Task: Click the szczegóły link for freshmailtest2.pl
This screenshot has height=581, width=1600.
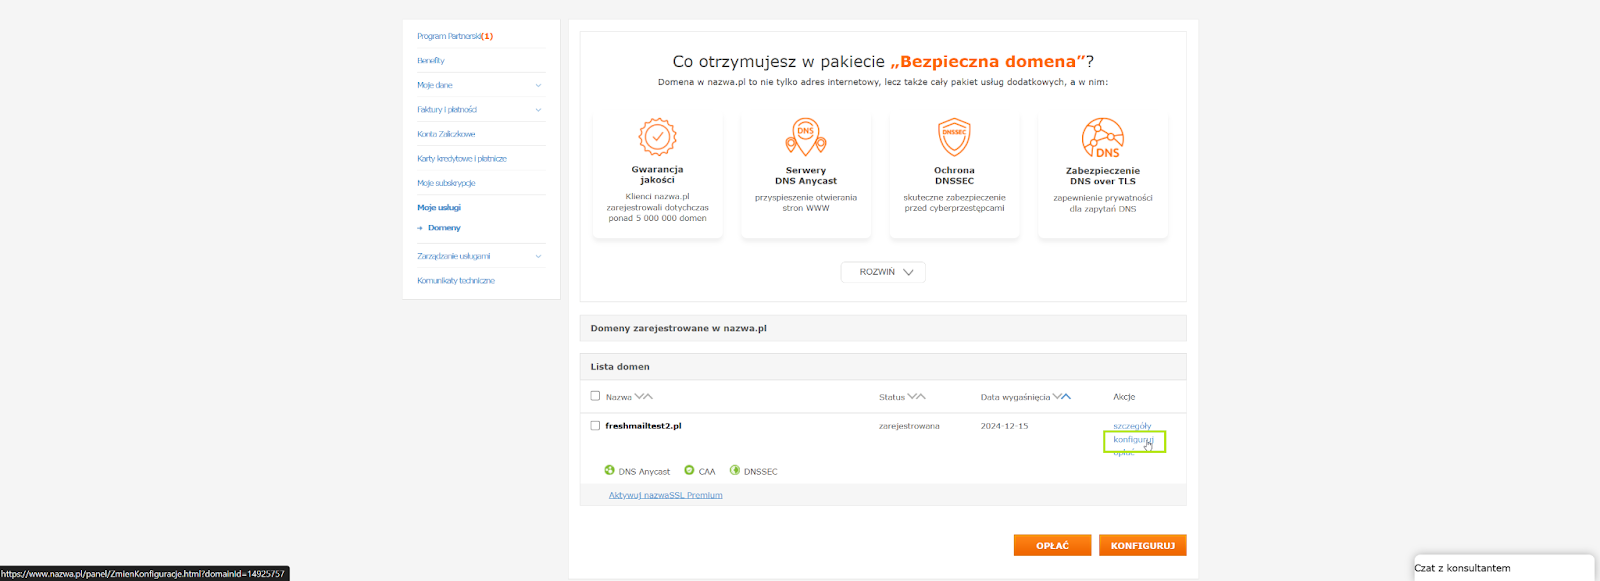Action: click(1132, 426)
